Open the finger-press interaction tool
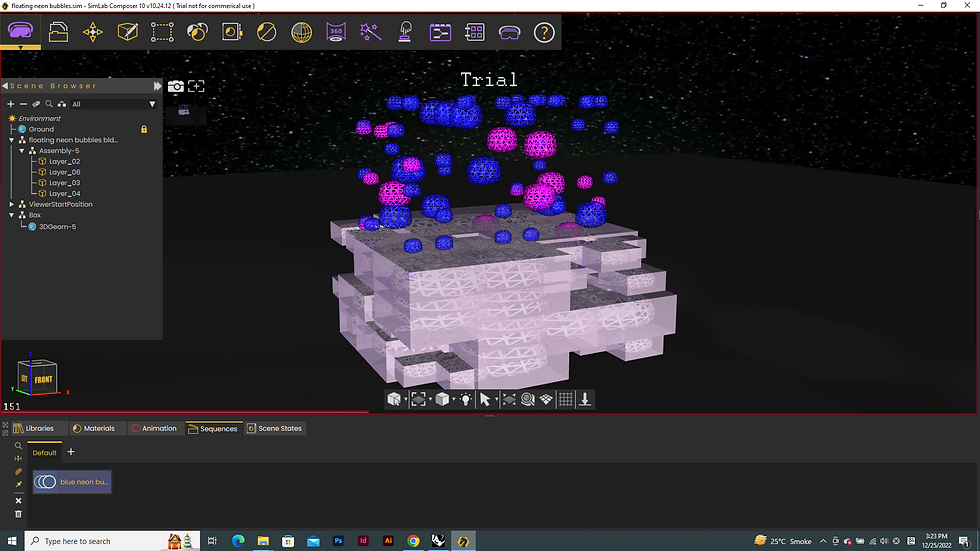The image size is (980, 551). (405, 32)
